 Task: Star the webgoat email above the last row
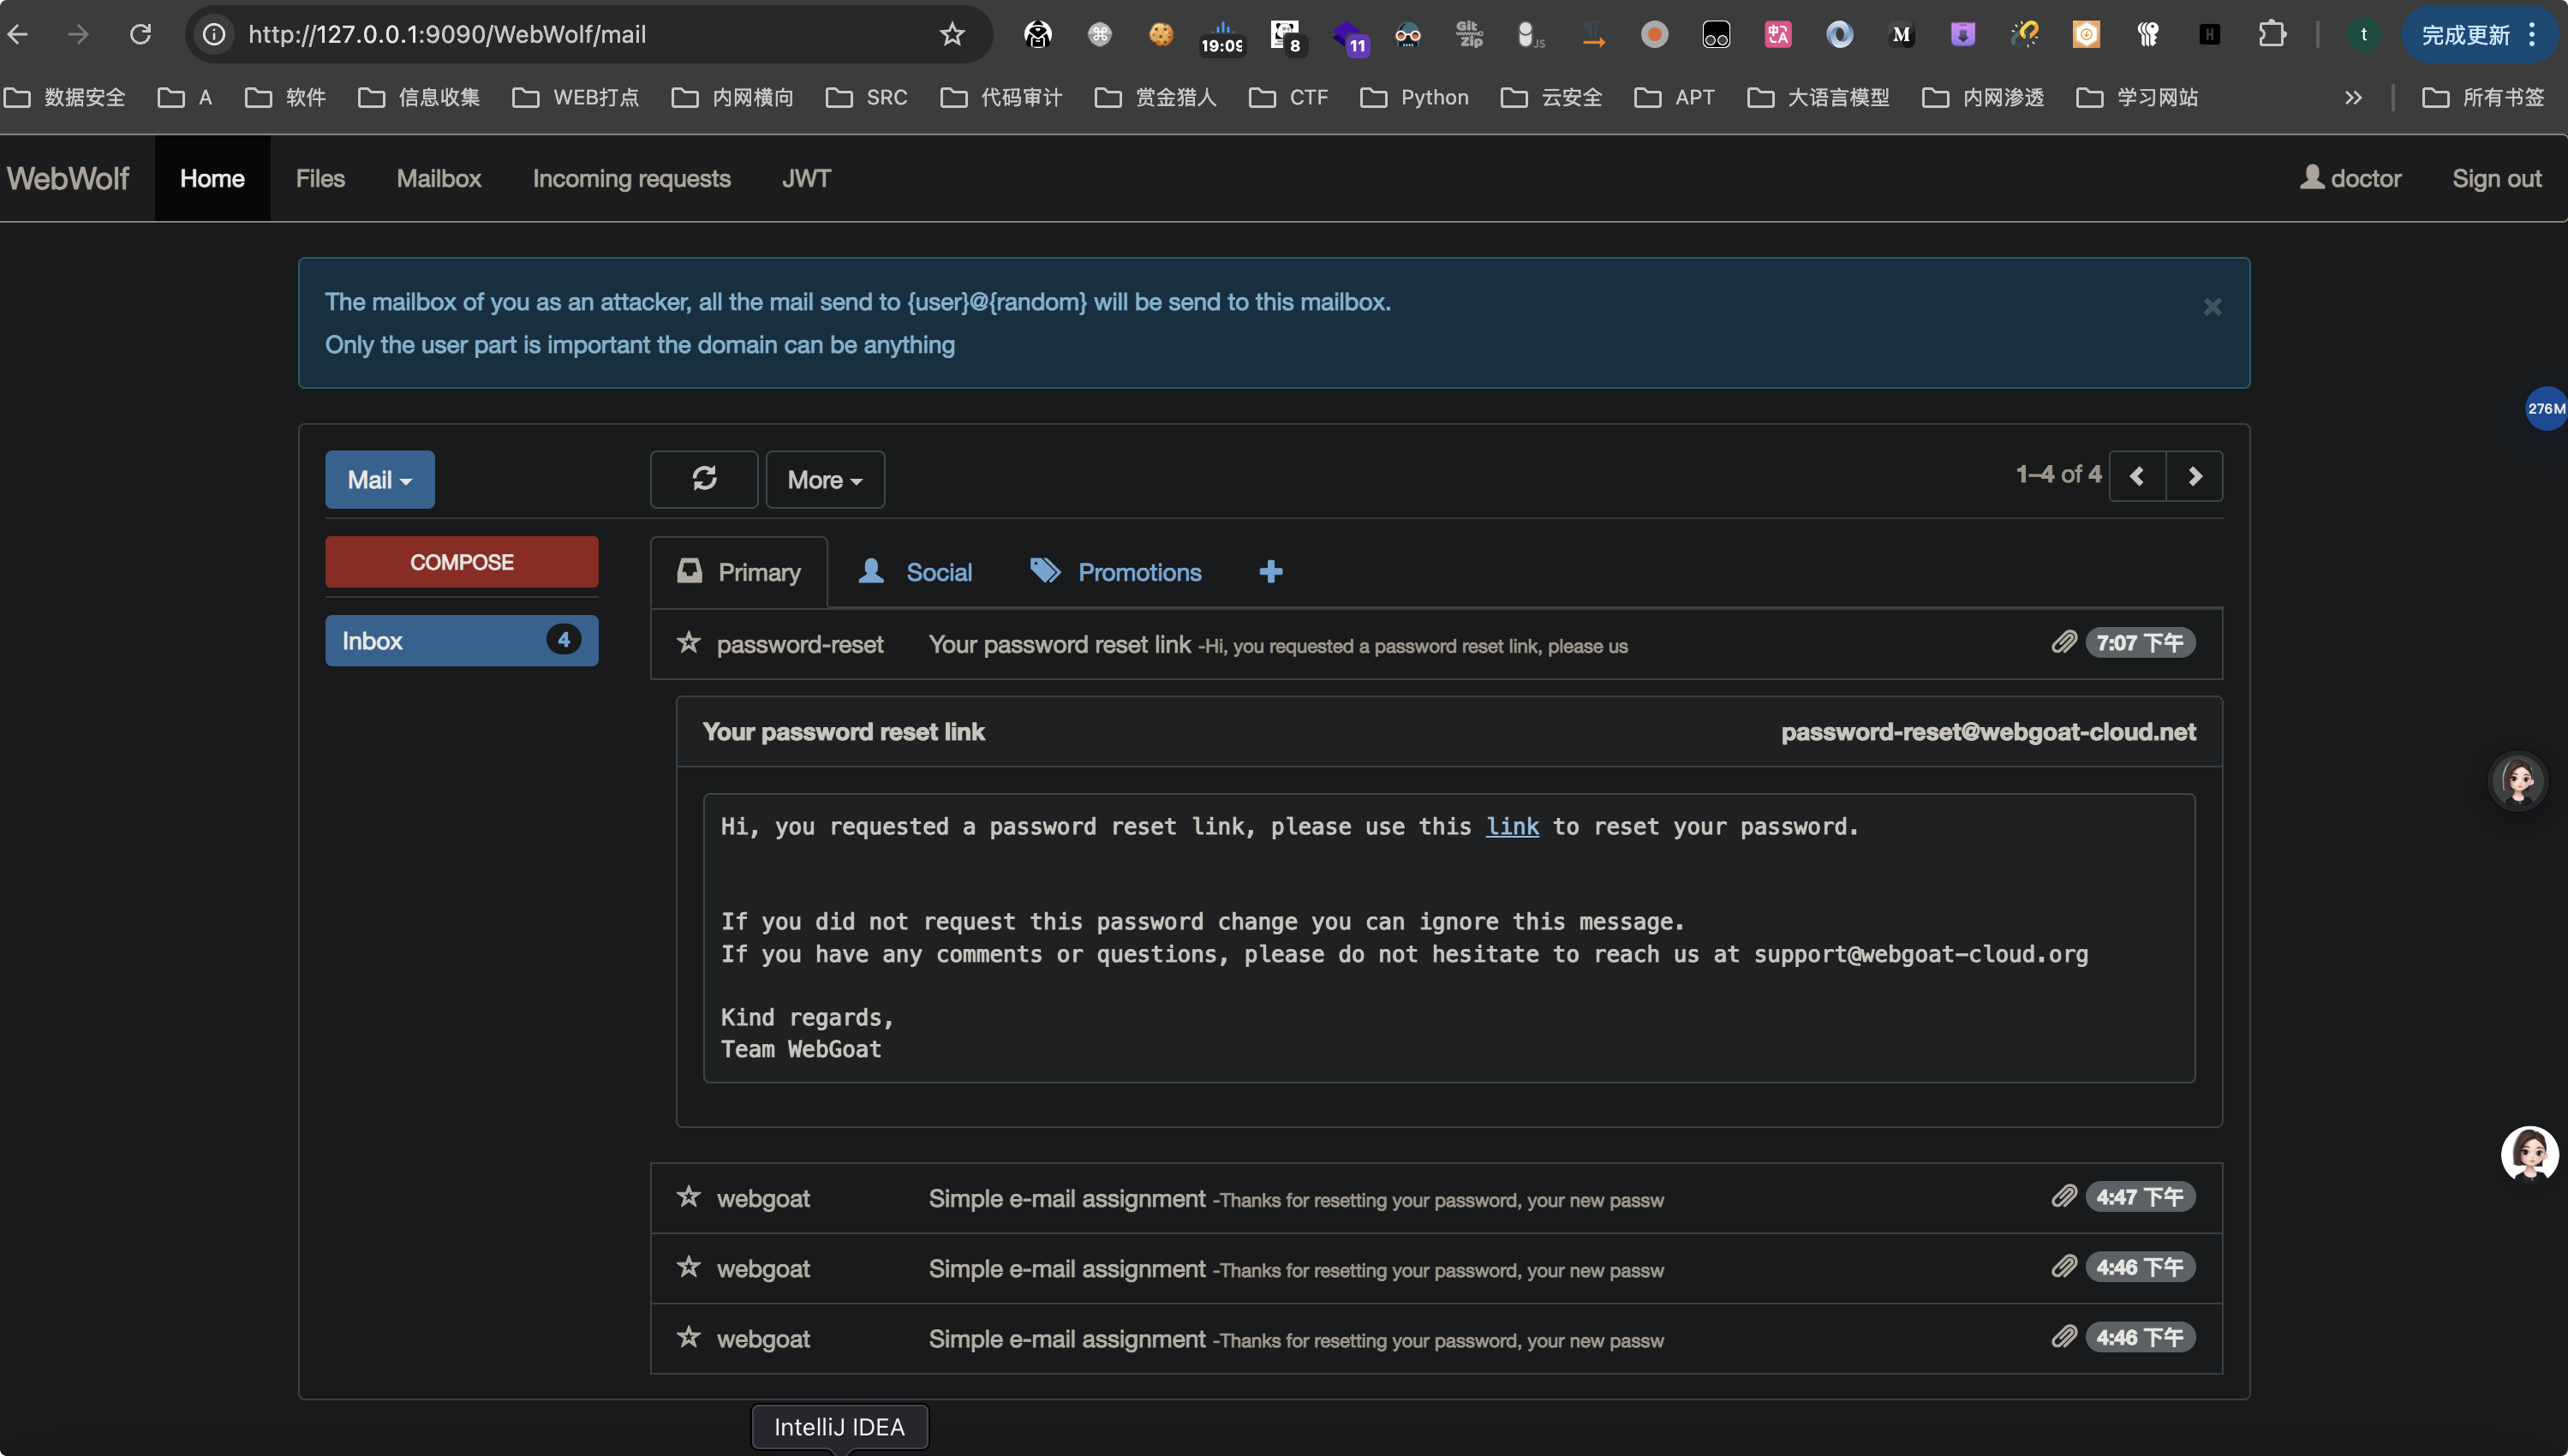click(688, 1267)
